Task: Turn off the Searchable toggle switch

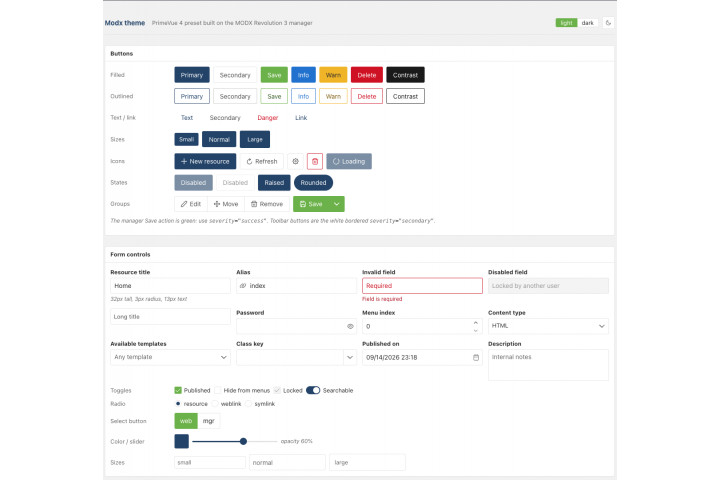Action: click(313, 390)
